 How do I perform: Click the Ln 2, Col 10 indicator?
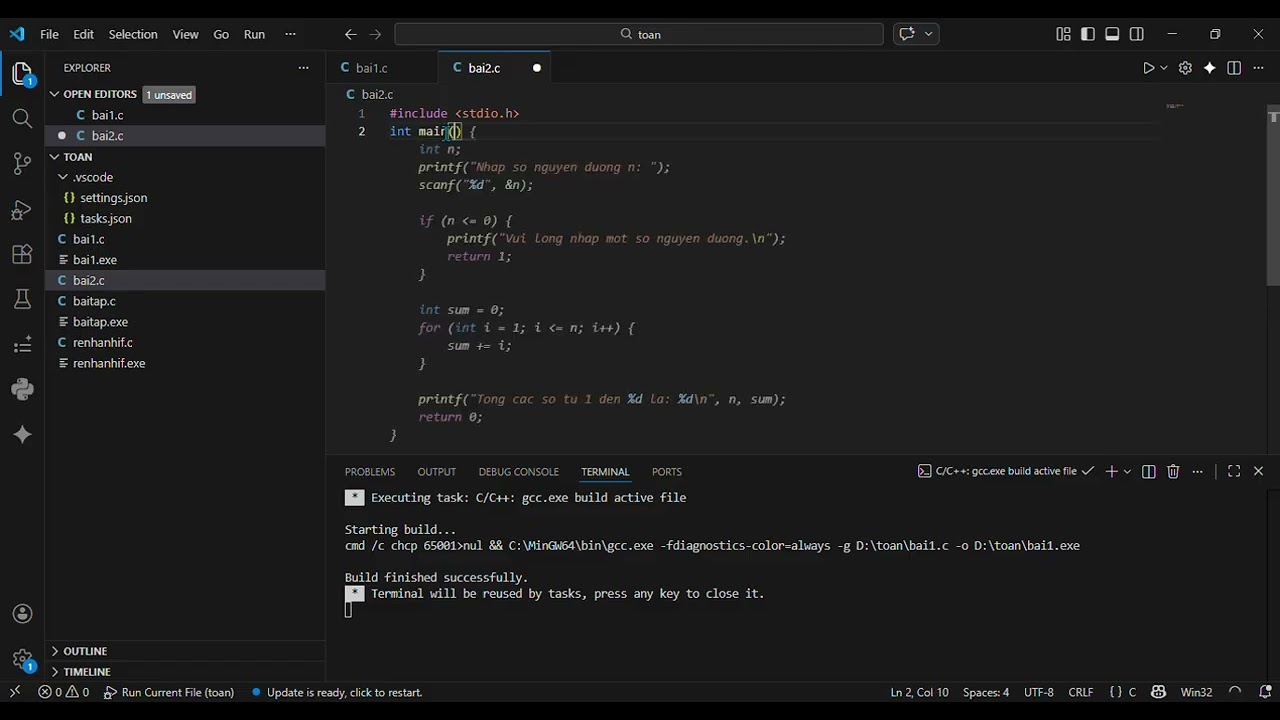pos(919,692)
